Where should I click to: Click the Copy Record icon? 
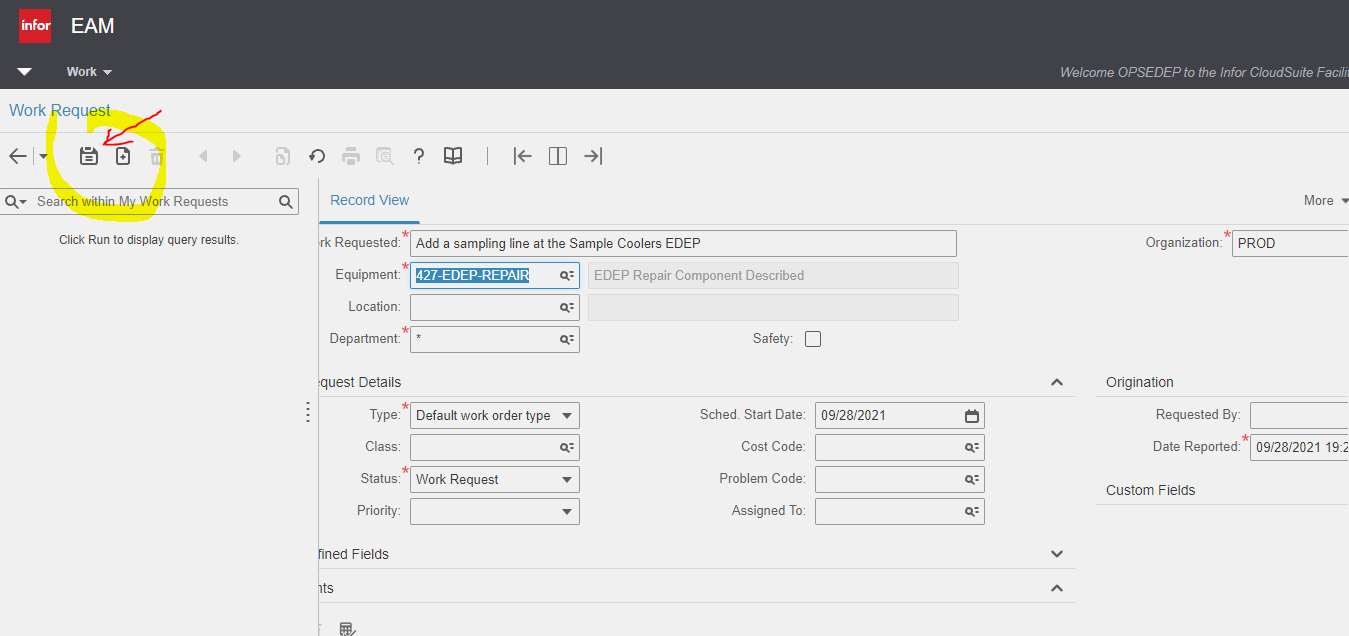click(x=283, y=156)
